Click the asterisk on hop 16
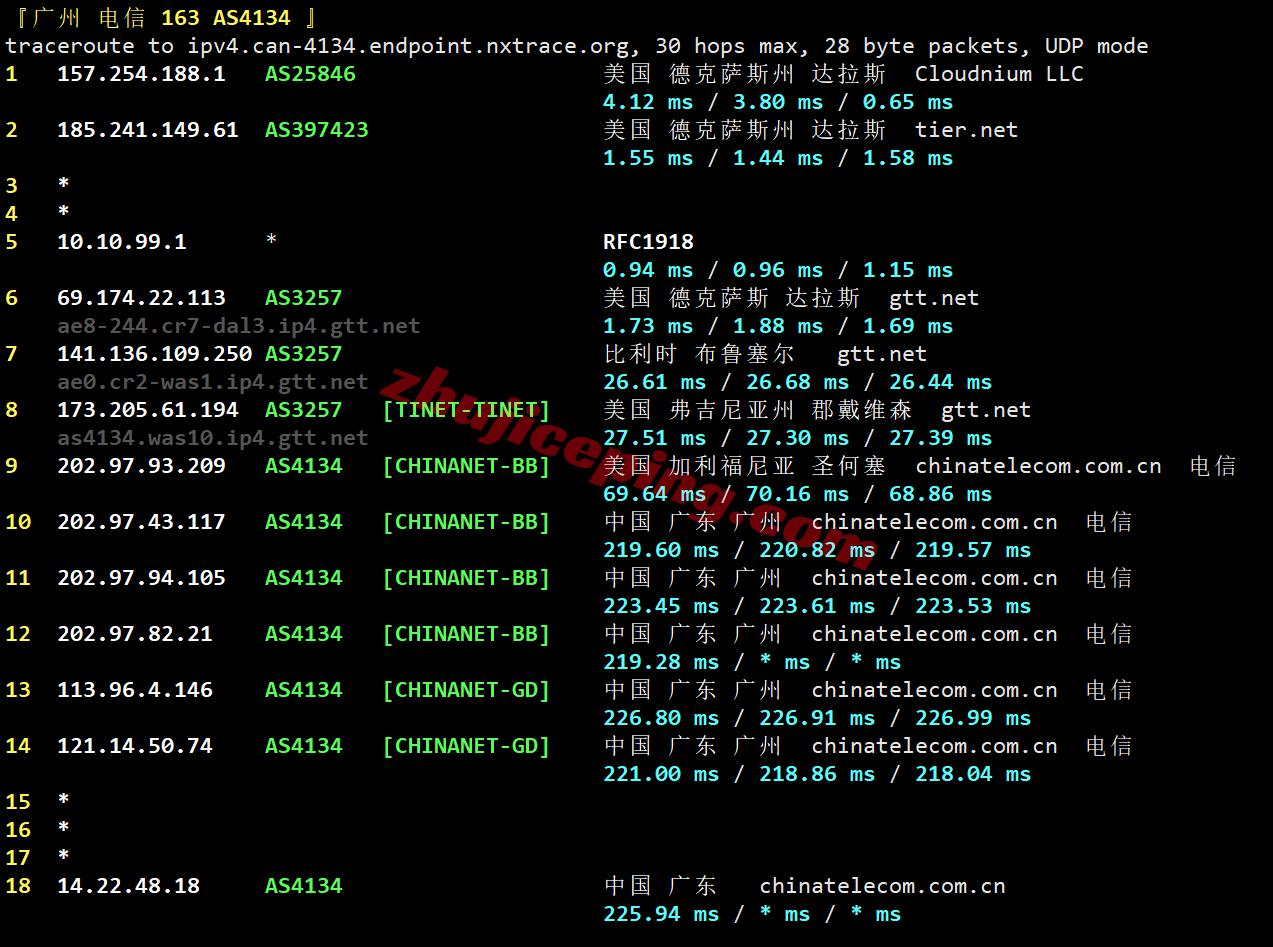This screenshot has width=1273, height=947. tap(64, 828)
